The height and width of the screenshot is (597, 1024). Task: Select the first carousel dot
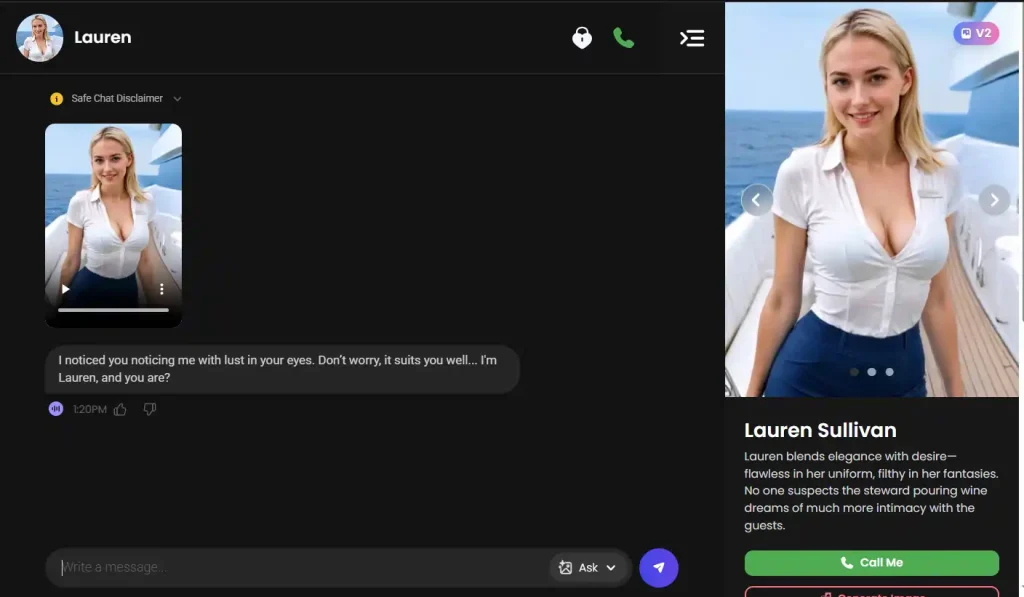pos(854,372)
